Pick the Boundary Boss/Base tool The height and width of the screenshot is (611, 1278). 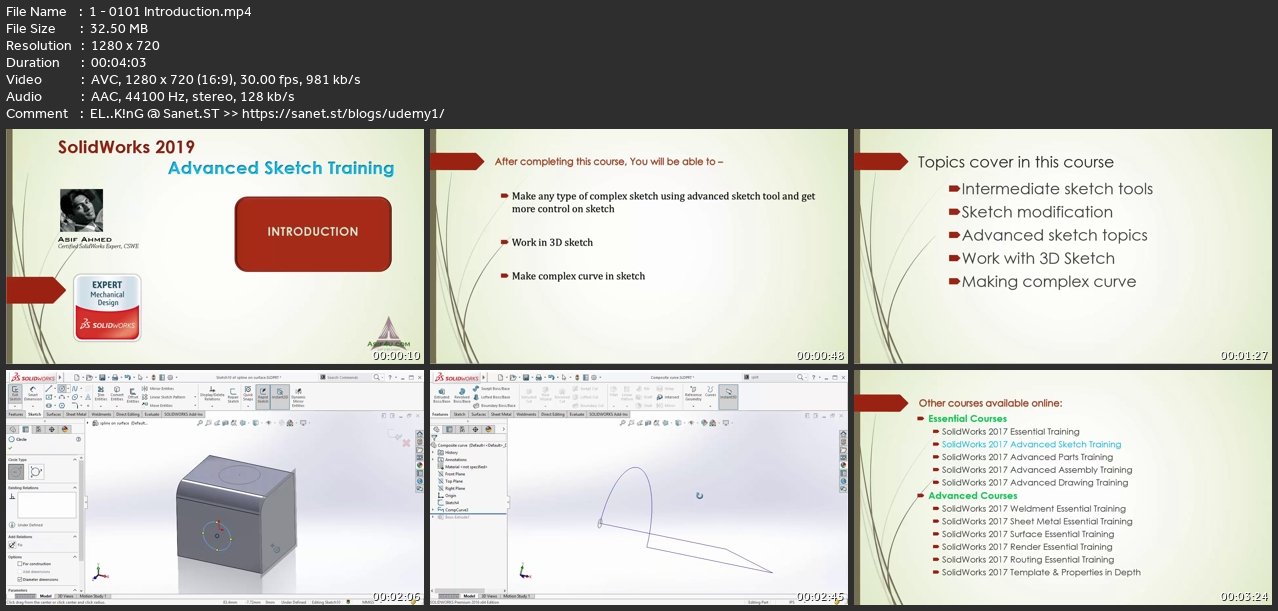click(x=495, y=405)
